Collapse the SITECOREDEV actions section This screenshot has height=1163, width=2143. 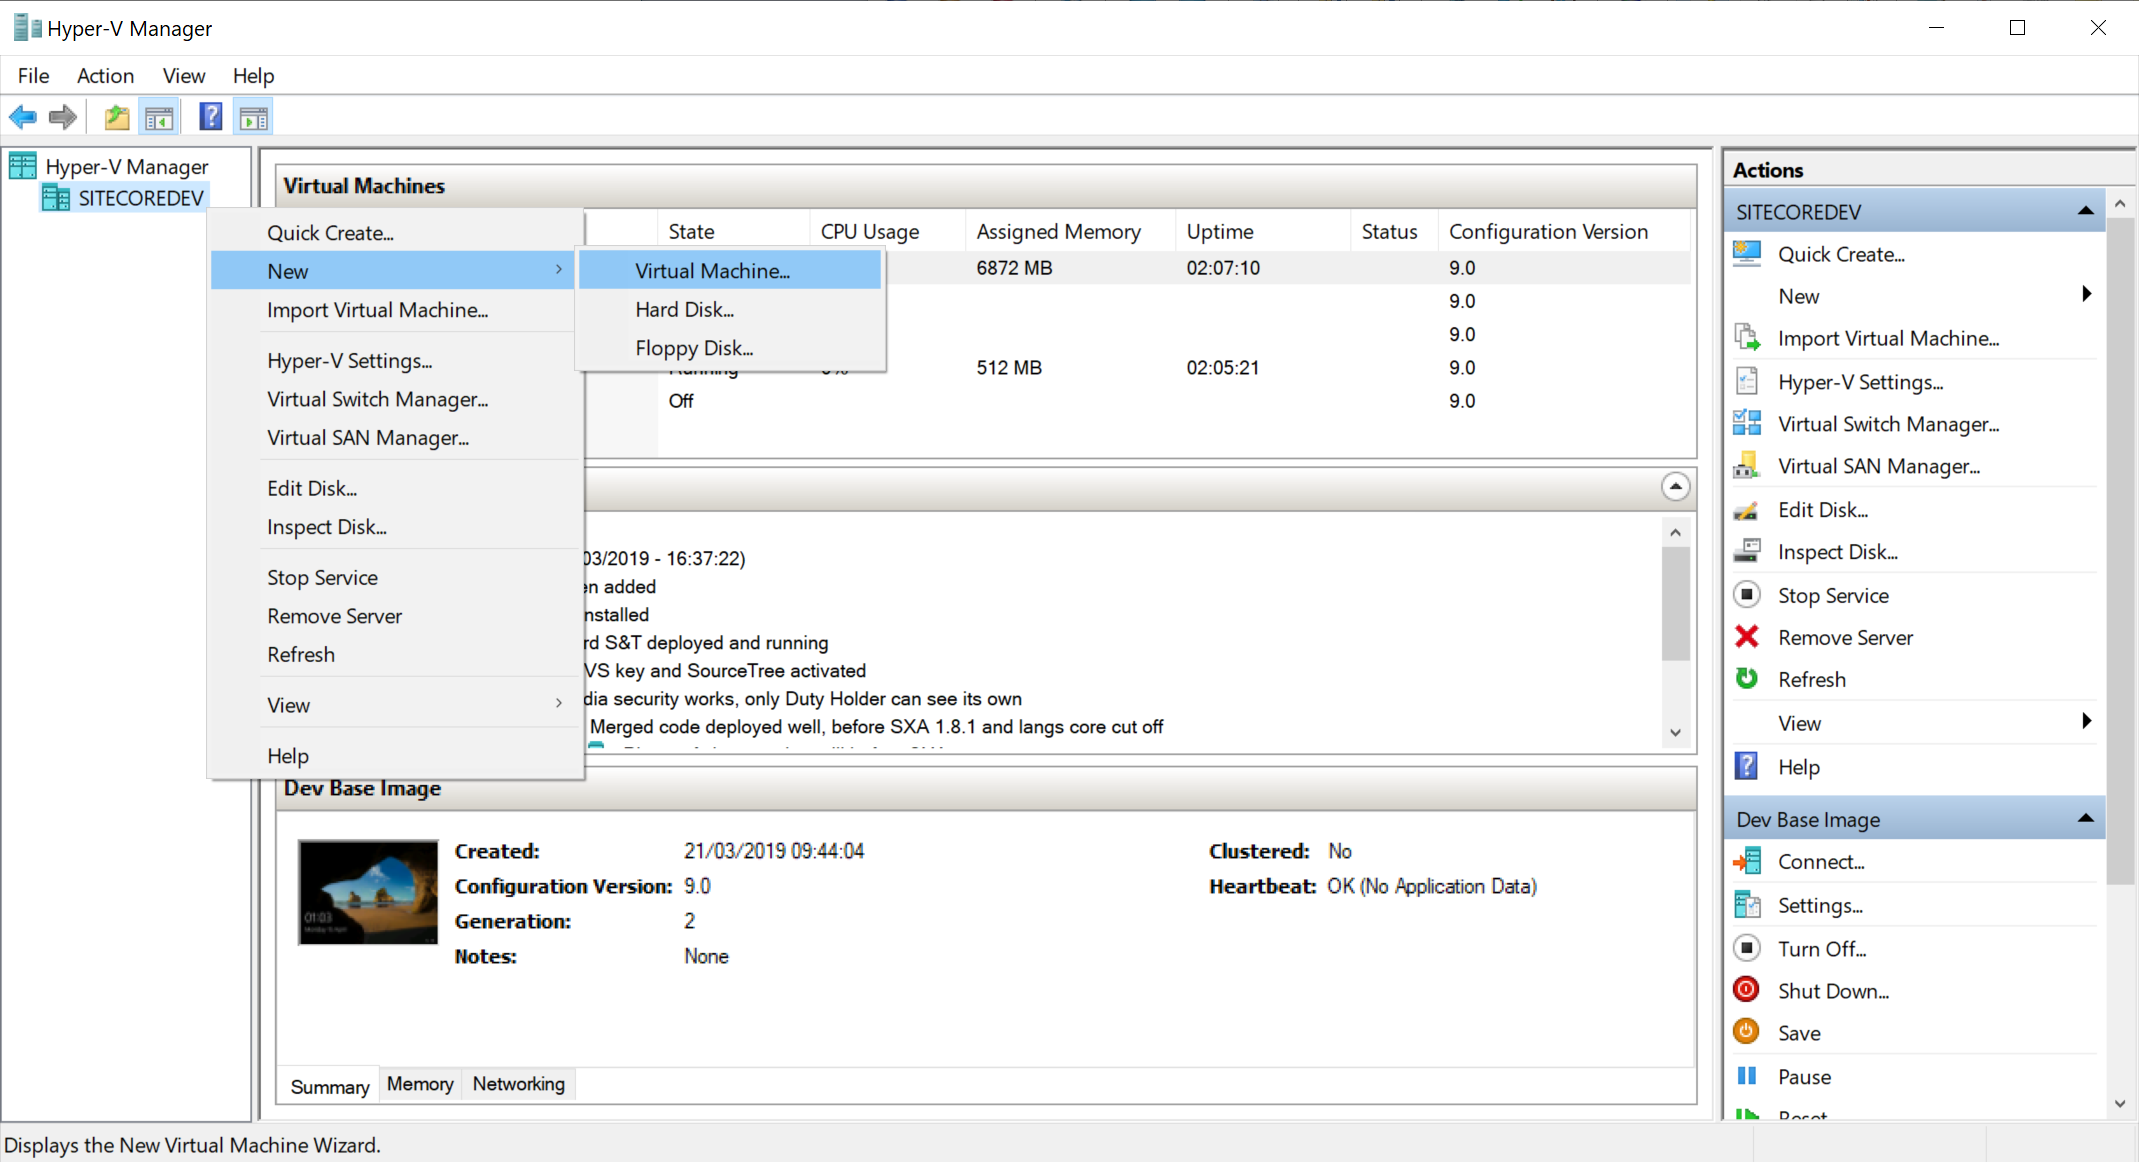[2086, 211]
